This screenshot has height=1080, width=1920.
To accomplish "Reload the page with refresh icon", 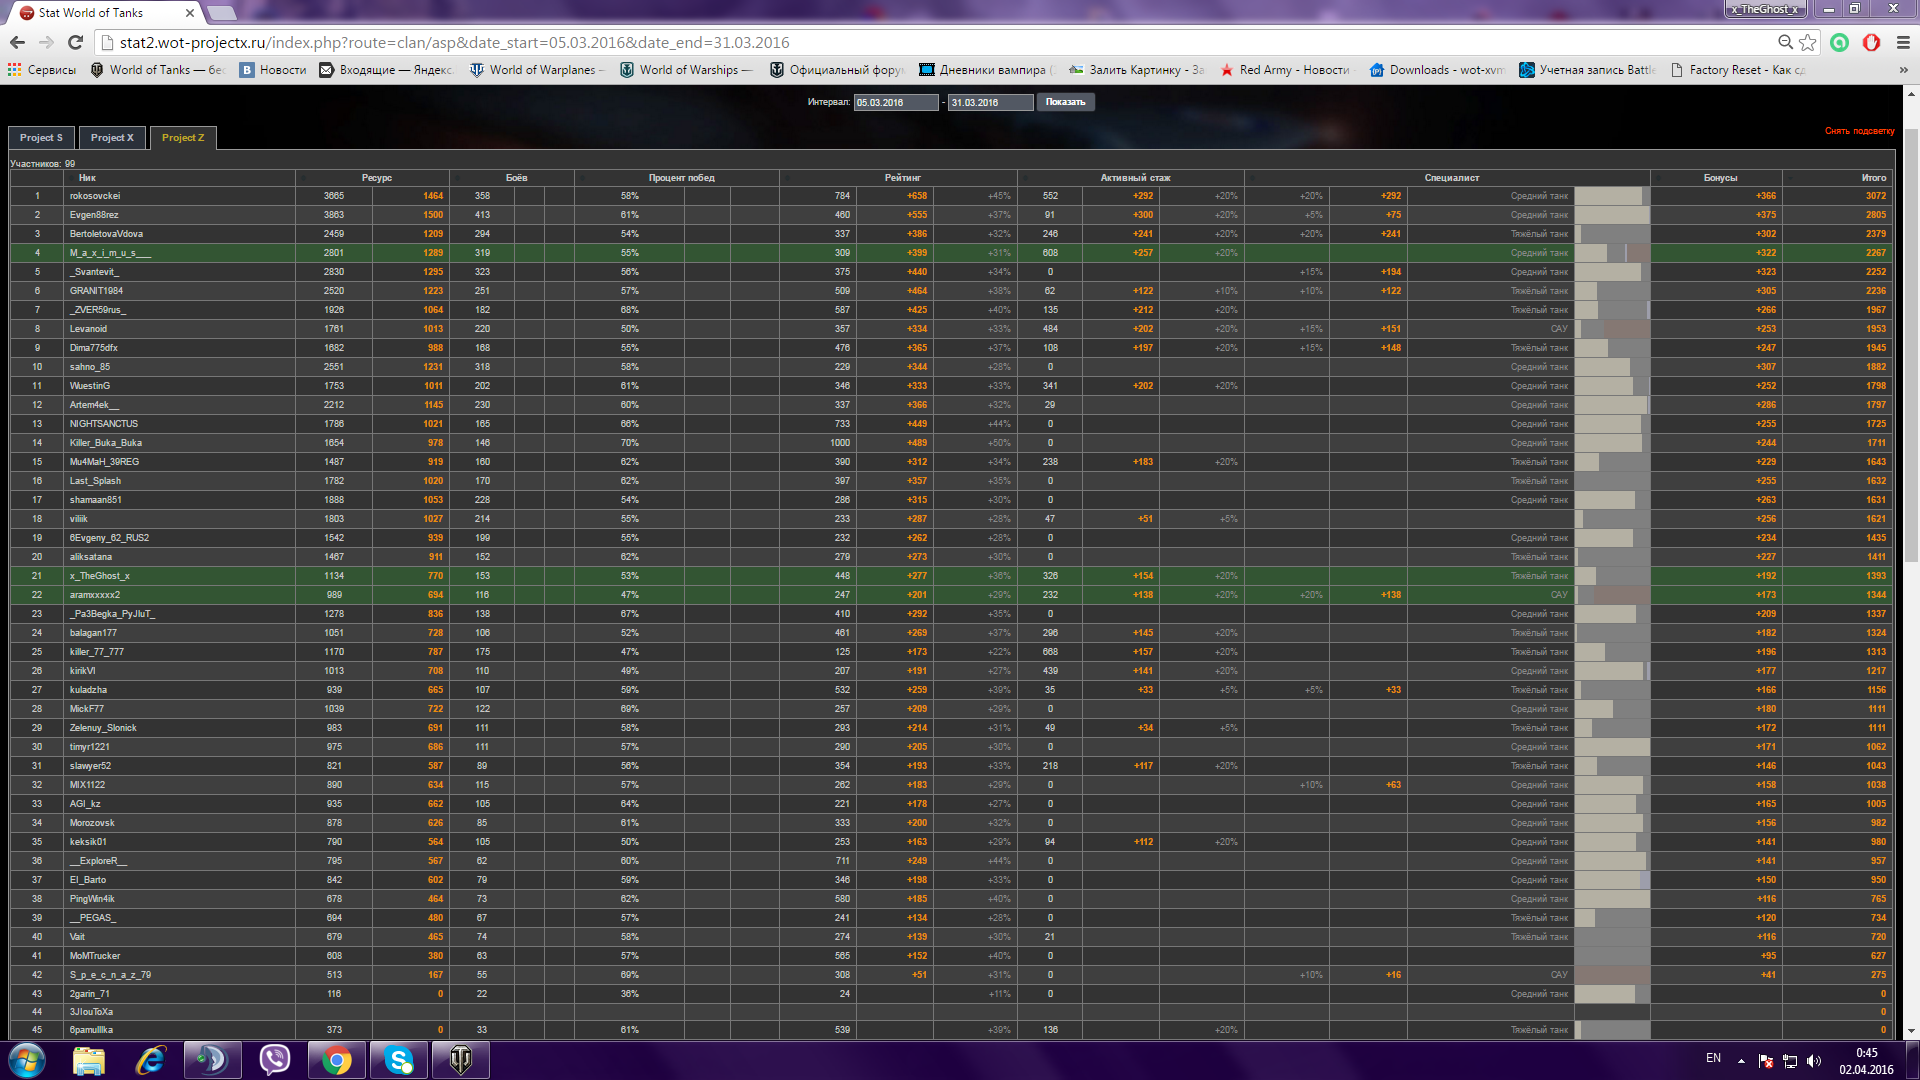I will tap(75, 42).
